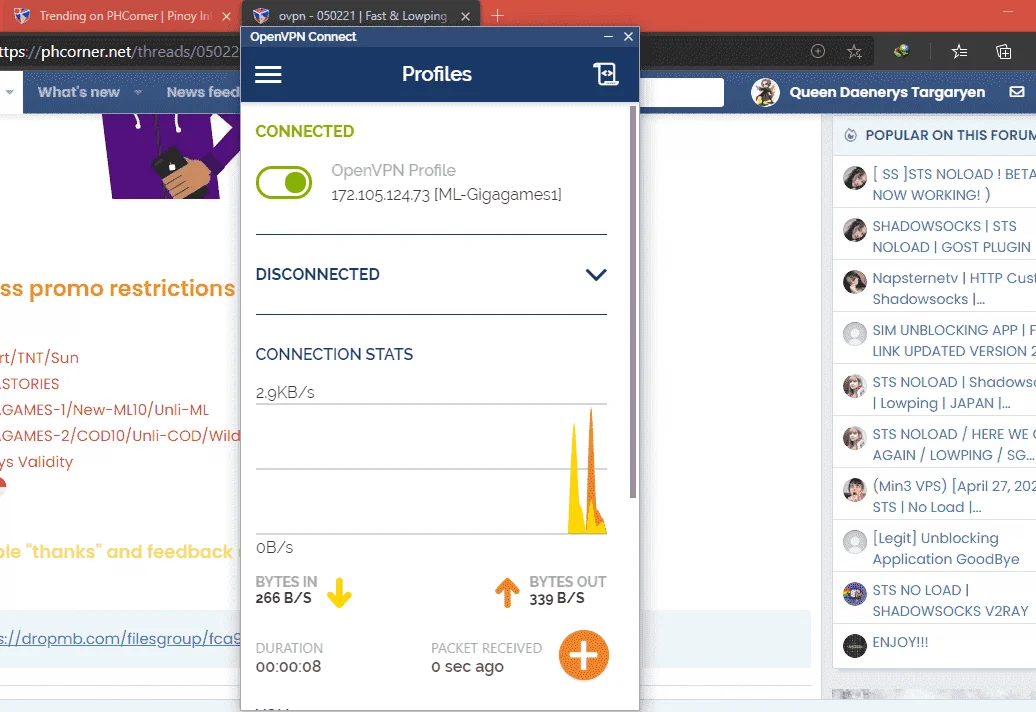Open the dropmb.com filesgroup download link
The width and height of the screenshot is (1036, 712).
120,639
